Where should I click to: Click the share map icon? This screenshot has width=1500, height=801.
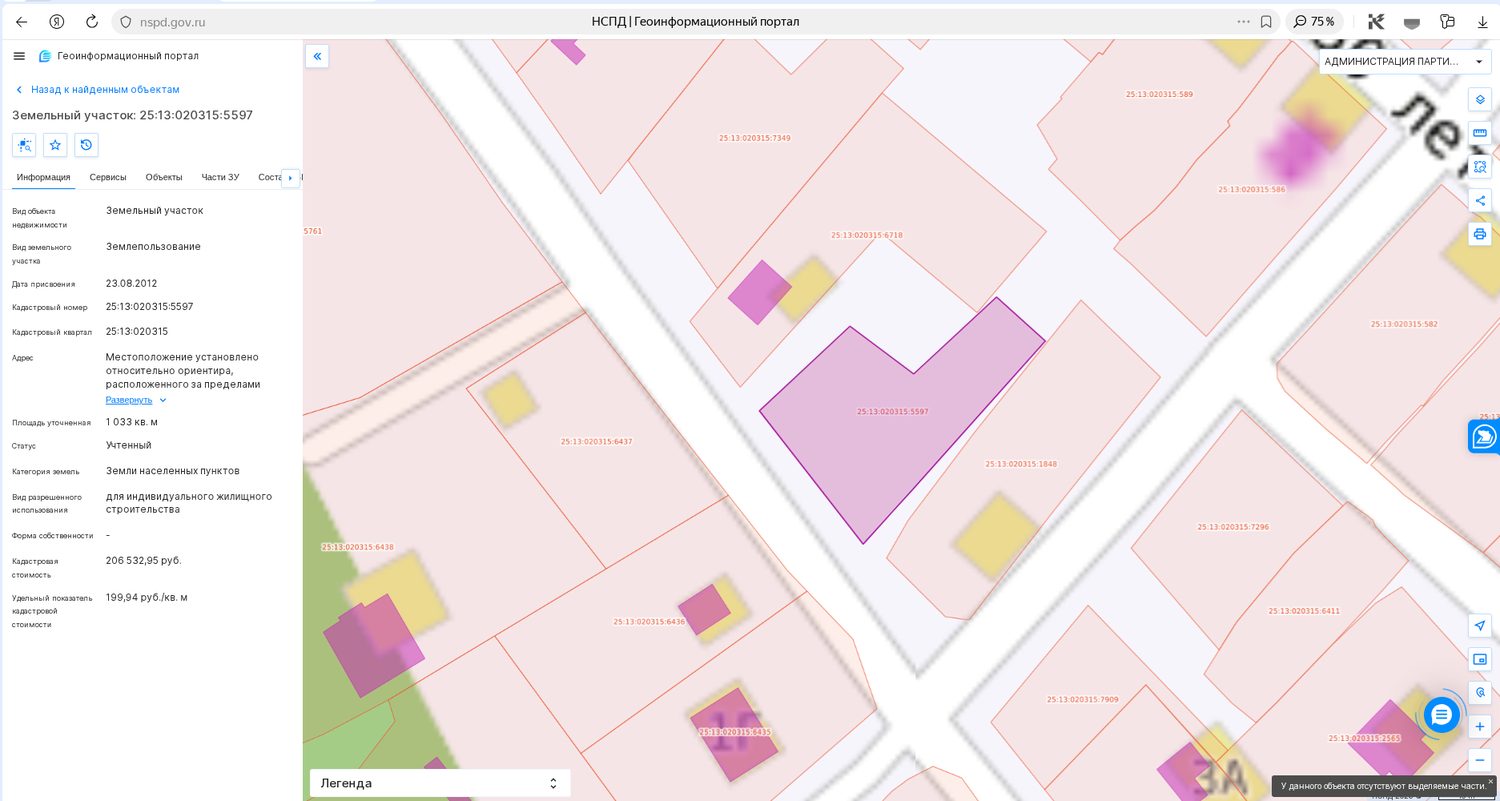click(1480, 201)
